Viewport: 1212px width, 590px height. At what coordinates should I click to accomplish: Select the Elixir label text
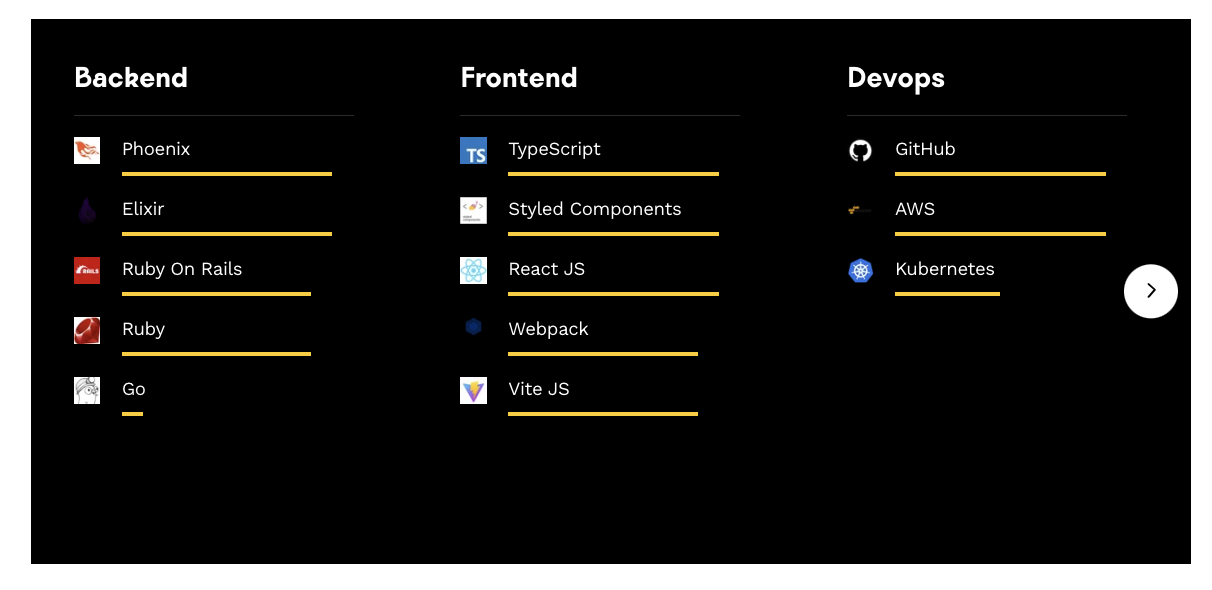(143, 209)
